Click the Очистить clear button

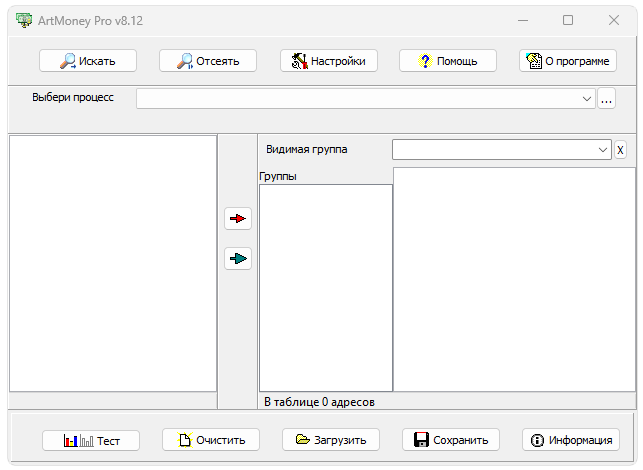[211, 440]
